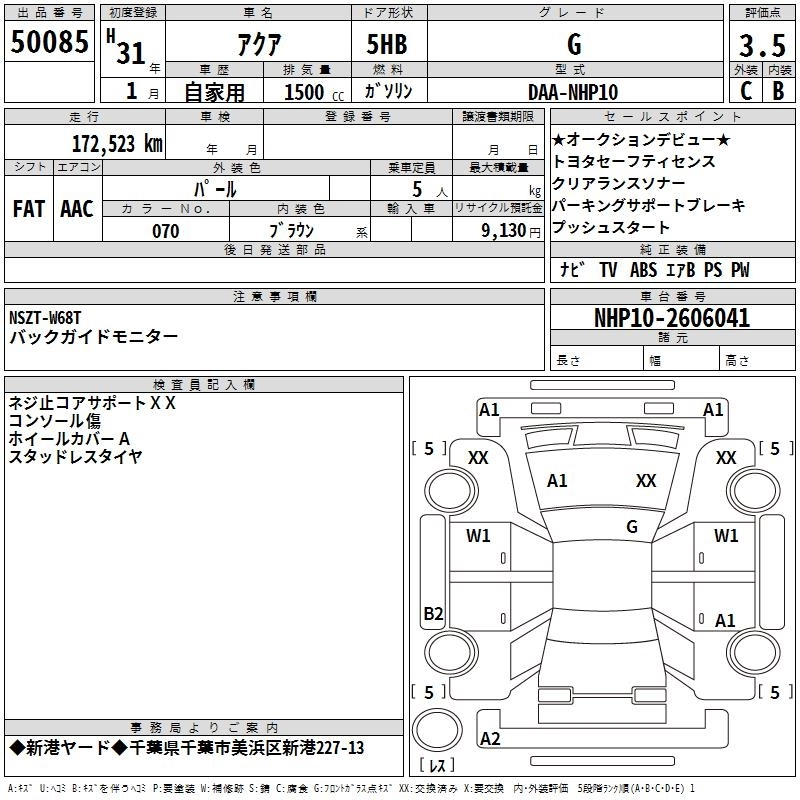Click the air conditioner value AAC
This screenshot has width=800, height=800.
77,209
